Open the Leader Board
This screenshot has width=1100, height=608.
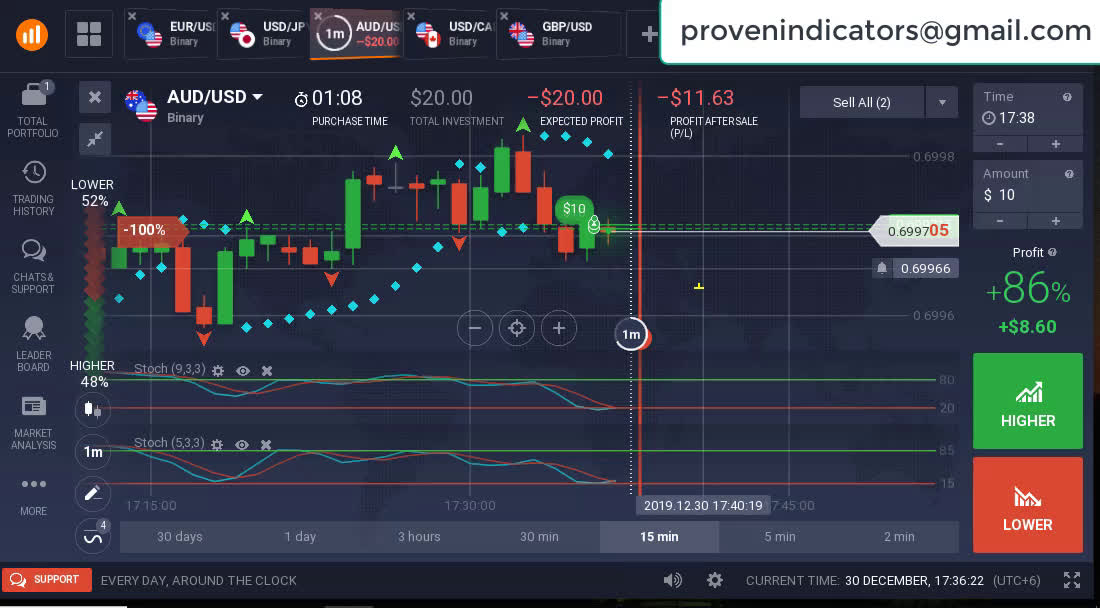pos(33,329)
